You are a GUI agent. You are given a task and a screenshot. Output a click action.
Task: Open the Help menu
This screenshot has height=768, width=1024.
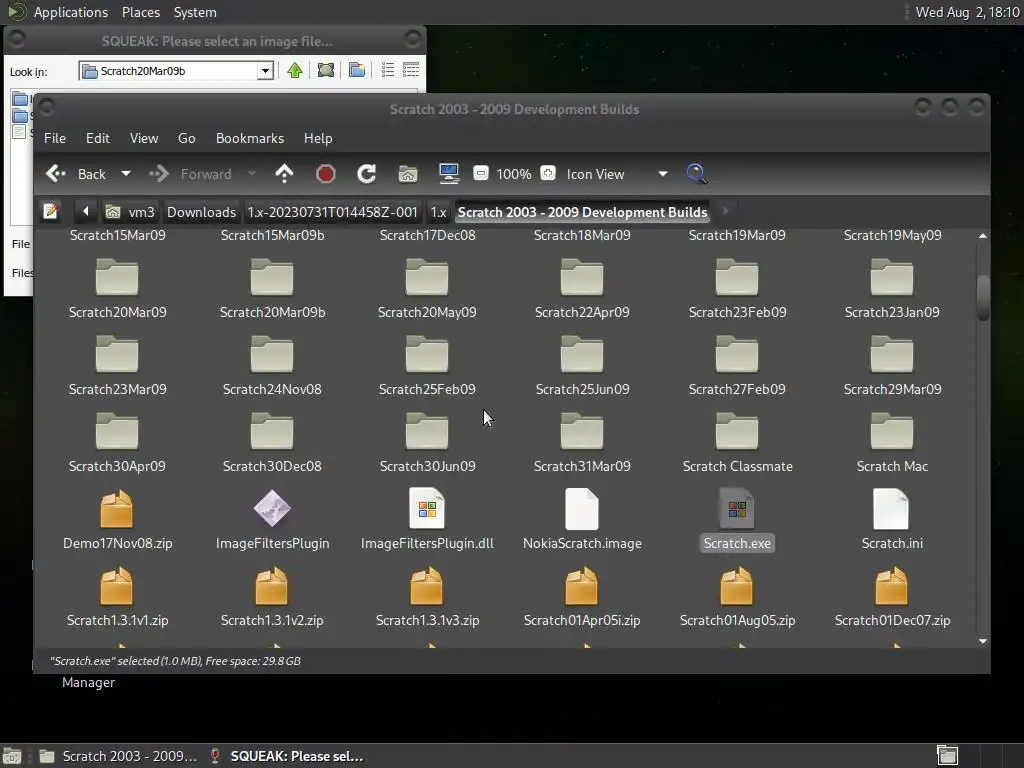point(318,138)
